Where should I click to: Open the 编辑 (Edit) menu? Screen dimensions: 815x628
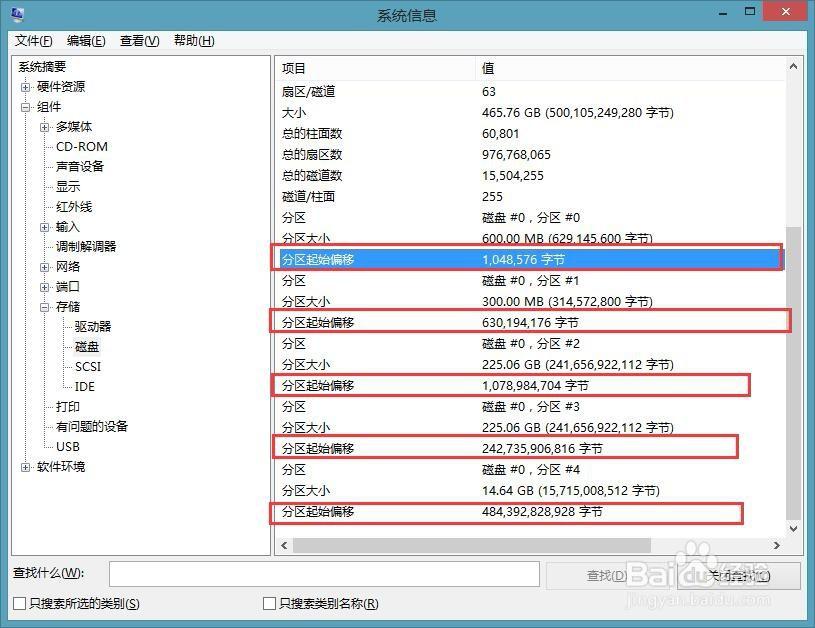pyautogui.click(x=86, y=41)
